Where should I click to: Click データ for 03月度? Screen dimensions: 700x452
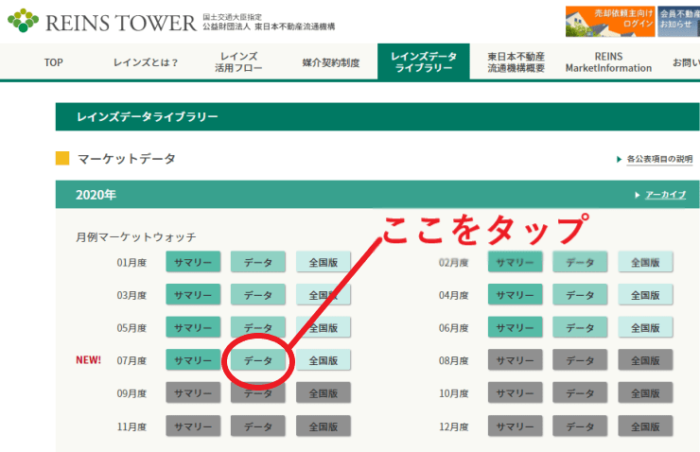click(x=258, y=295)
